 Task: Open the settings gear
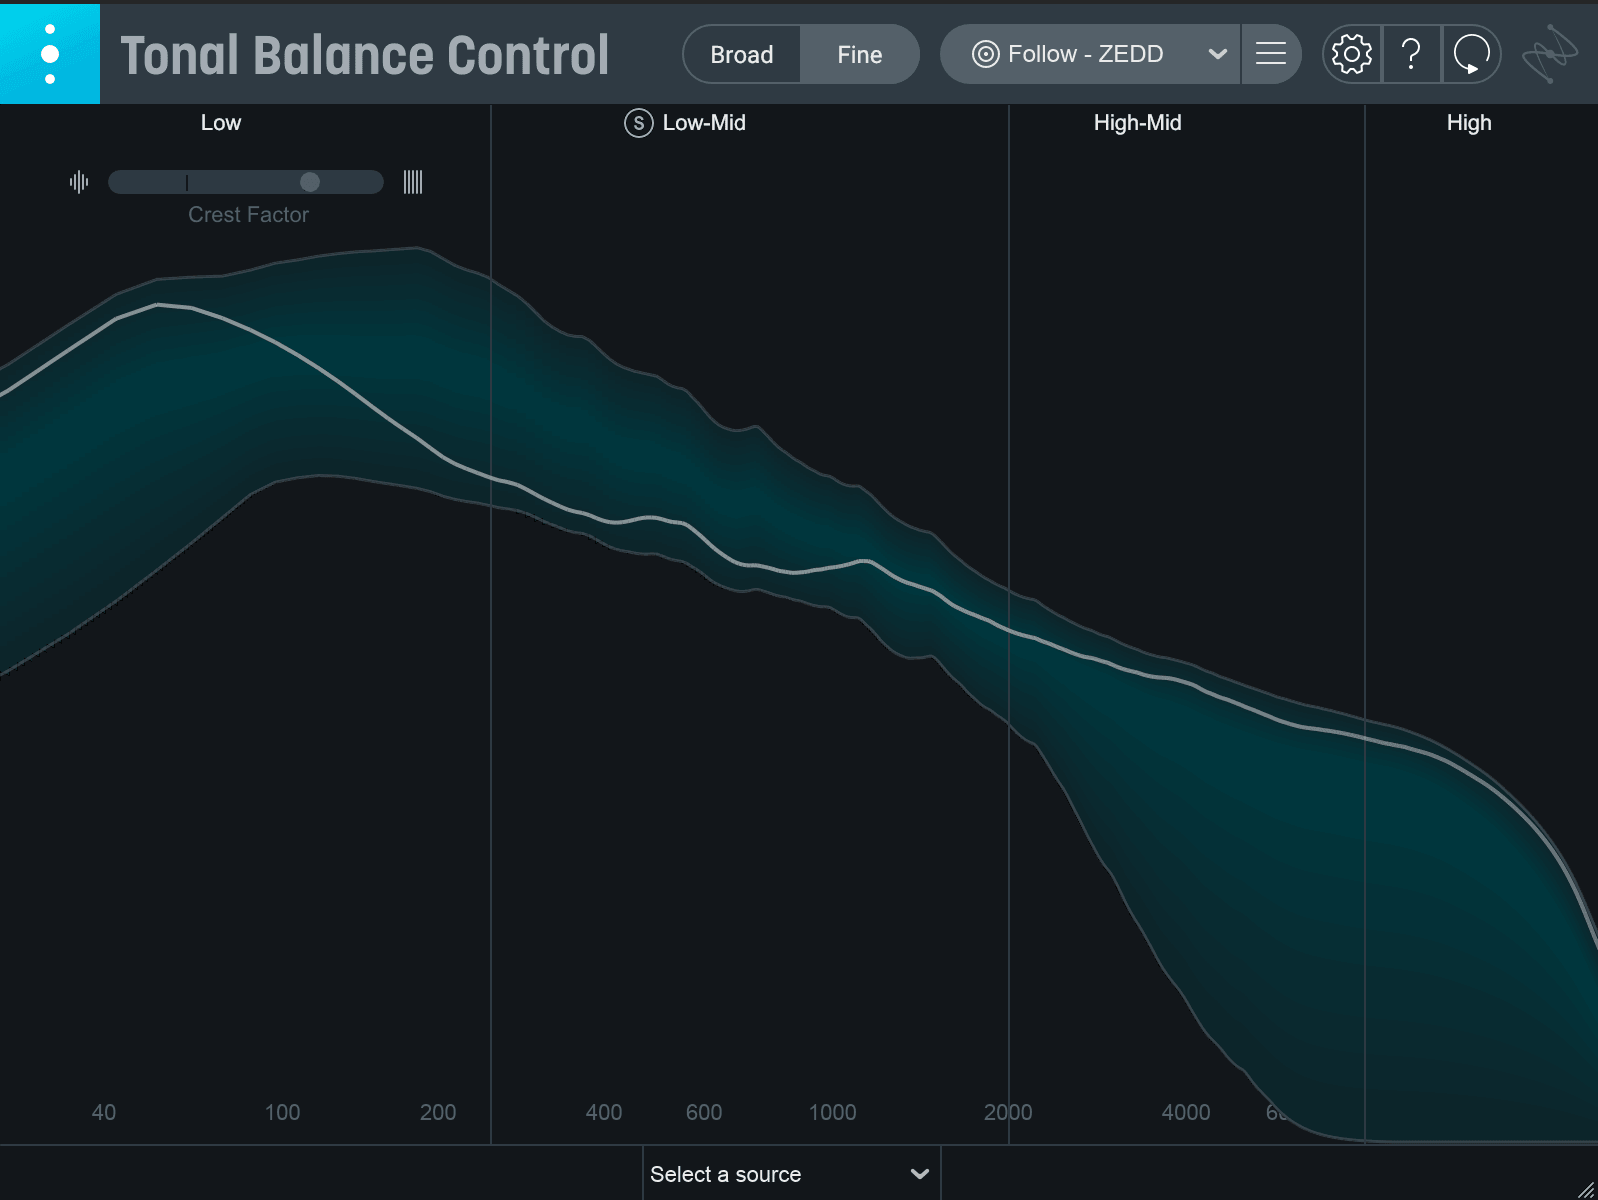[1352, 54]
